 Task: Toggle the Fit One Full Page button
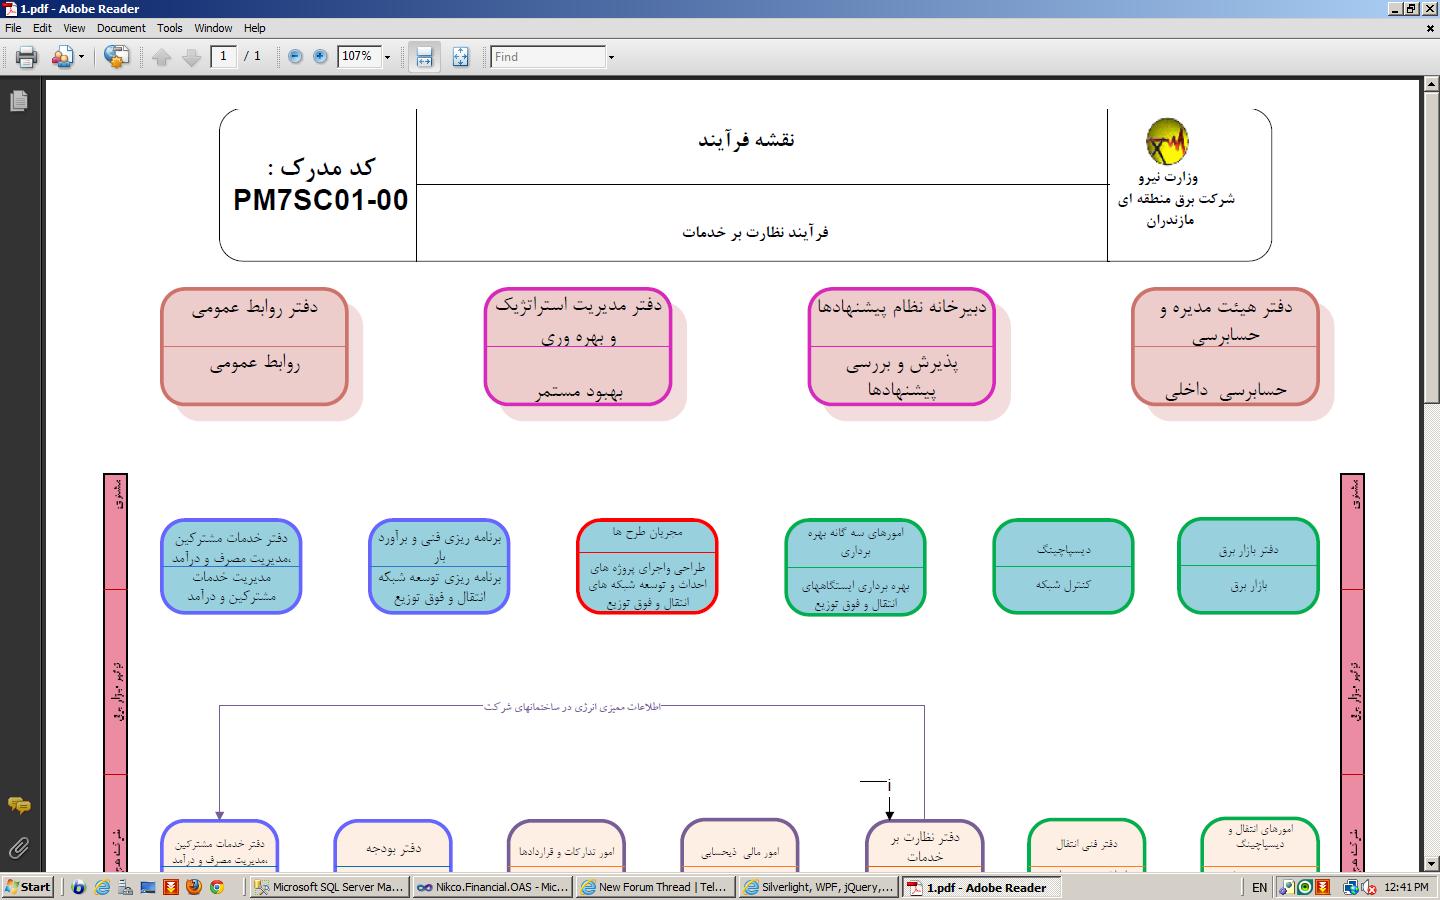(460, 57)
